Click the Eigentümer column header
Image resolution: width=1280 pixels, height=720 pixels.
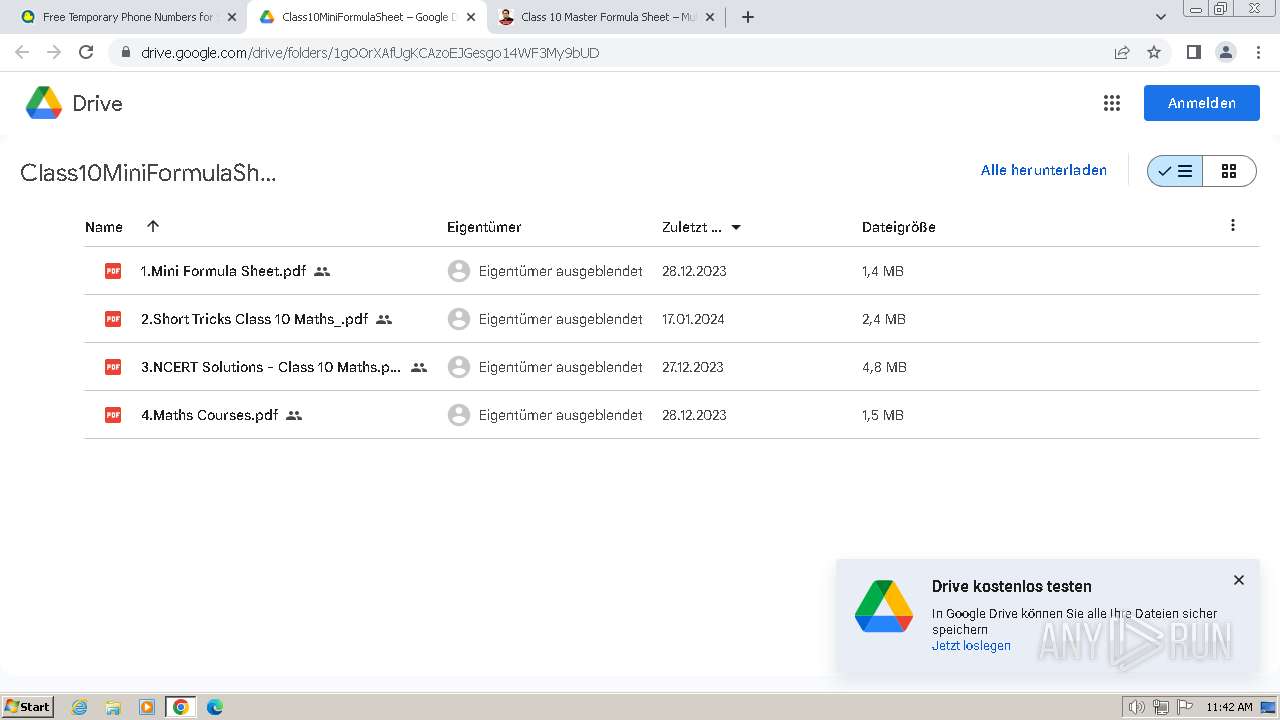[484, 227]
